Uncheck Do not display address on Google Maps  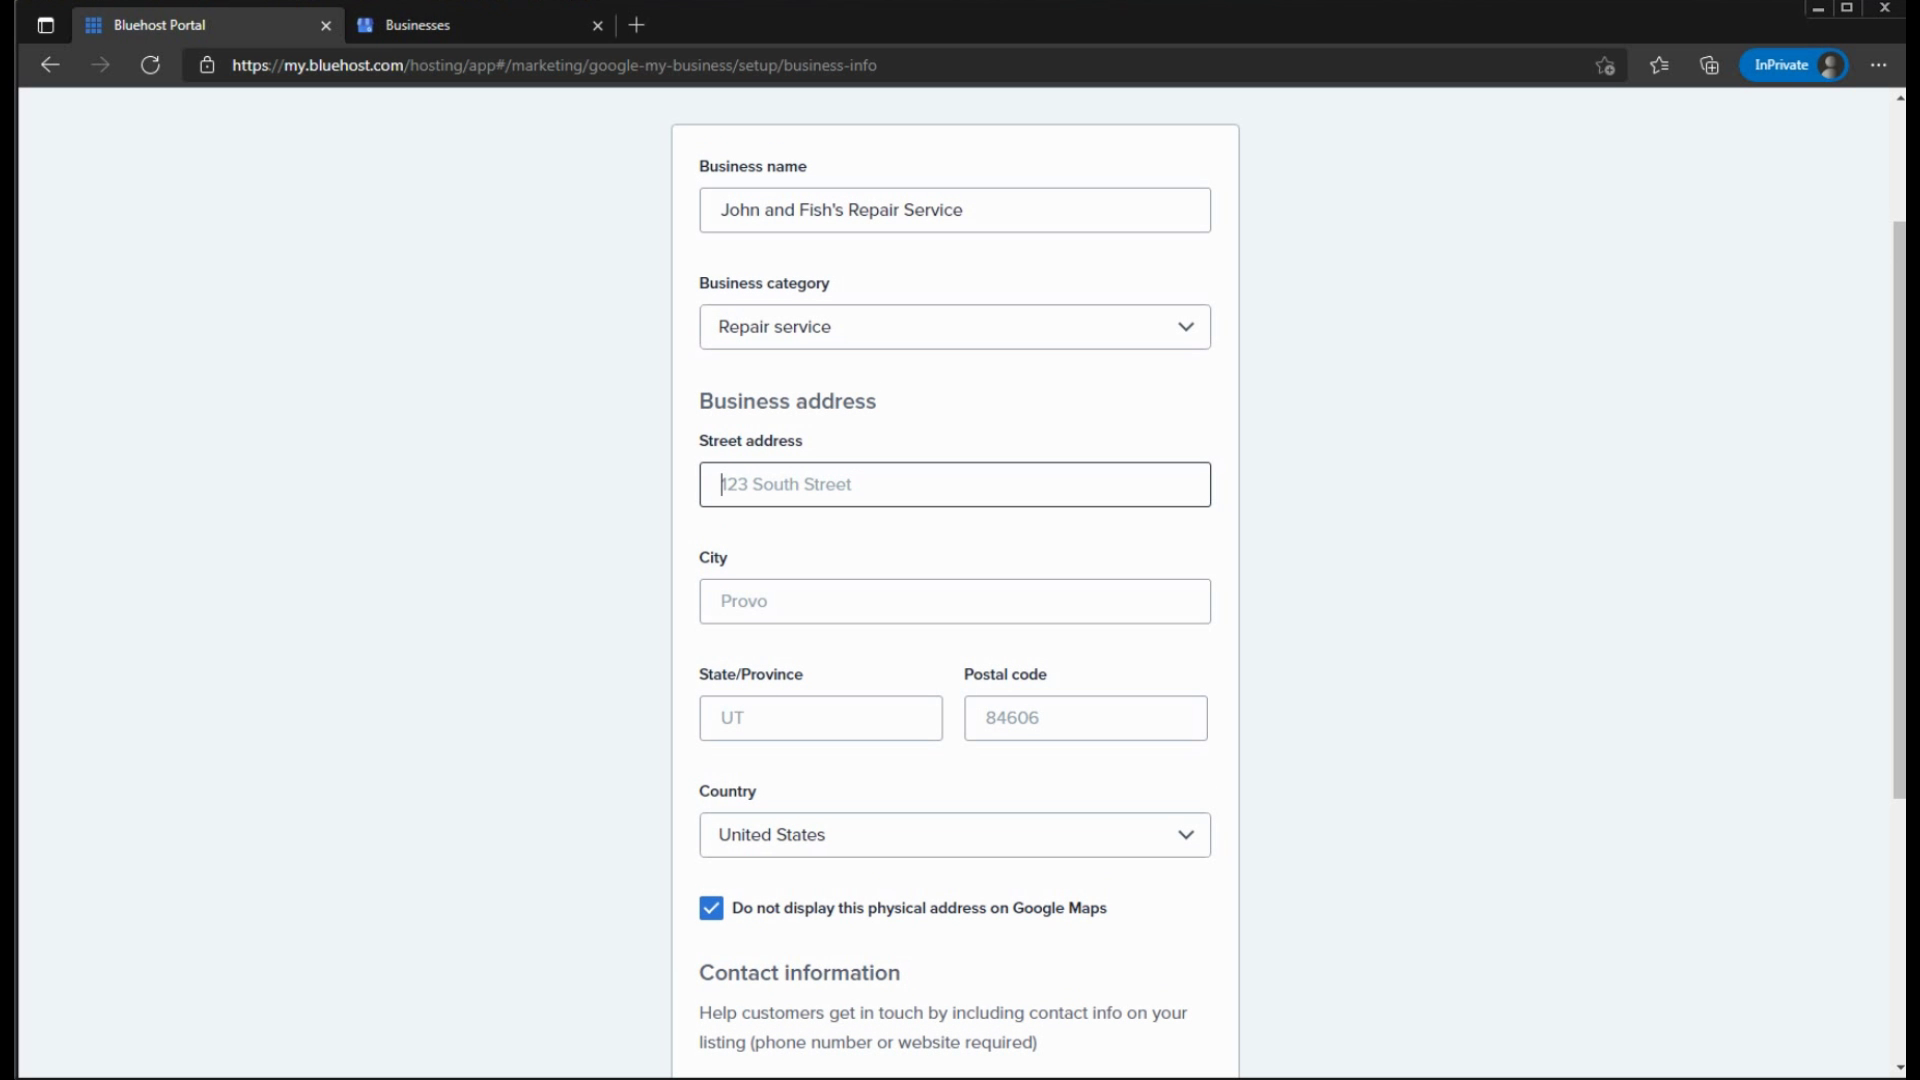pos(711,908)
